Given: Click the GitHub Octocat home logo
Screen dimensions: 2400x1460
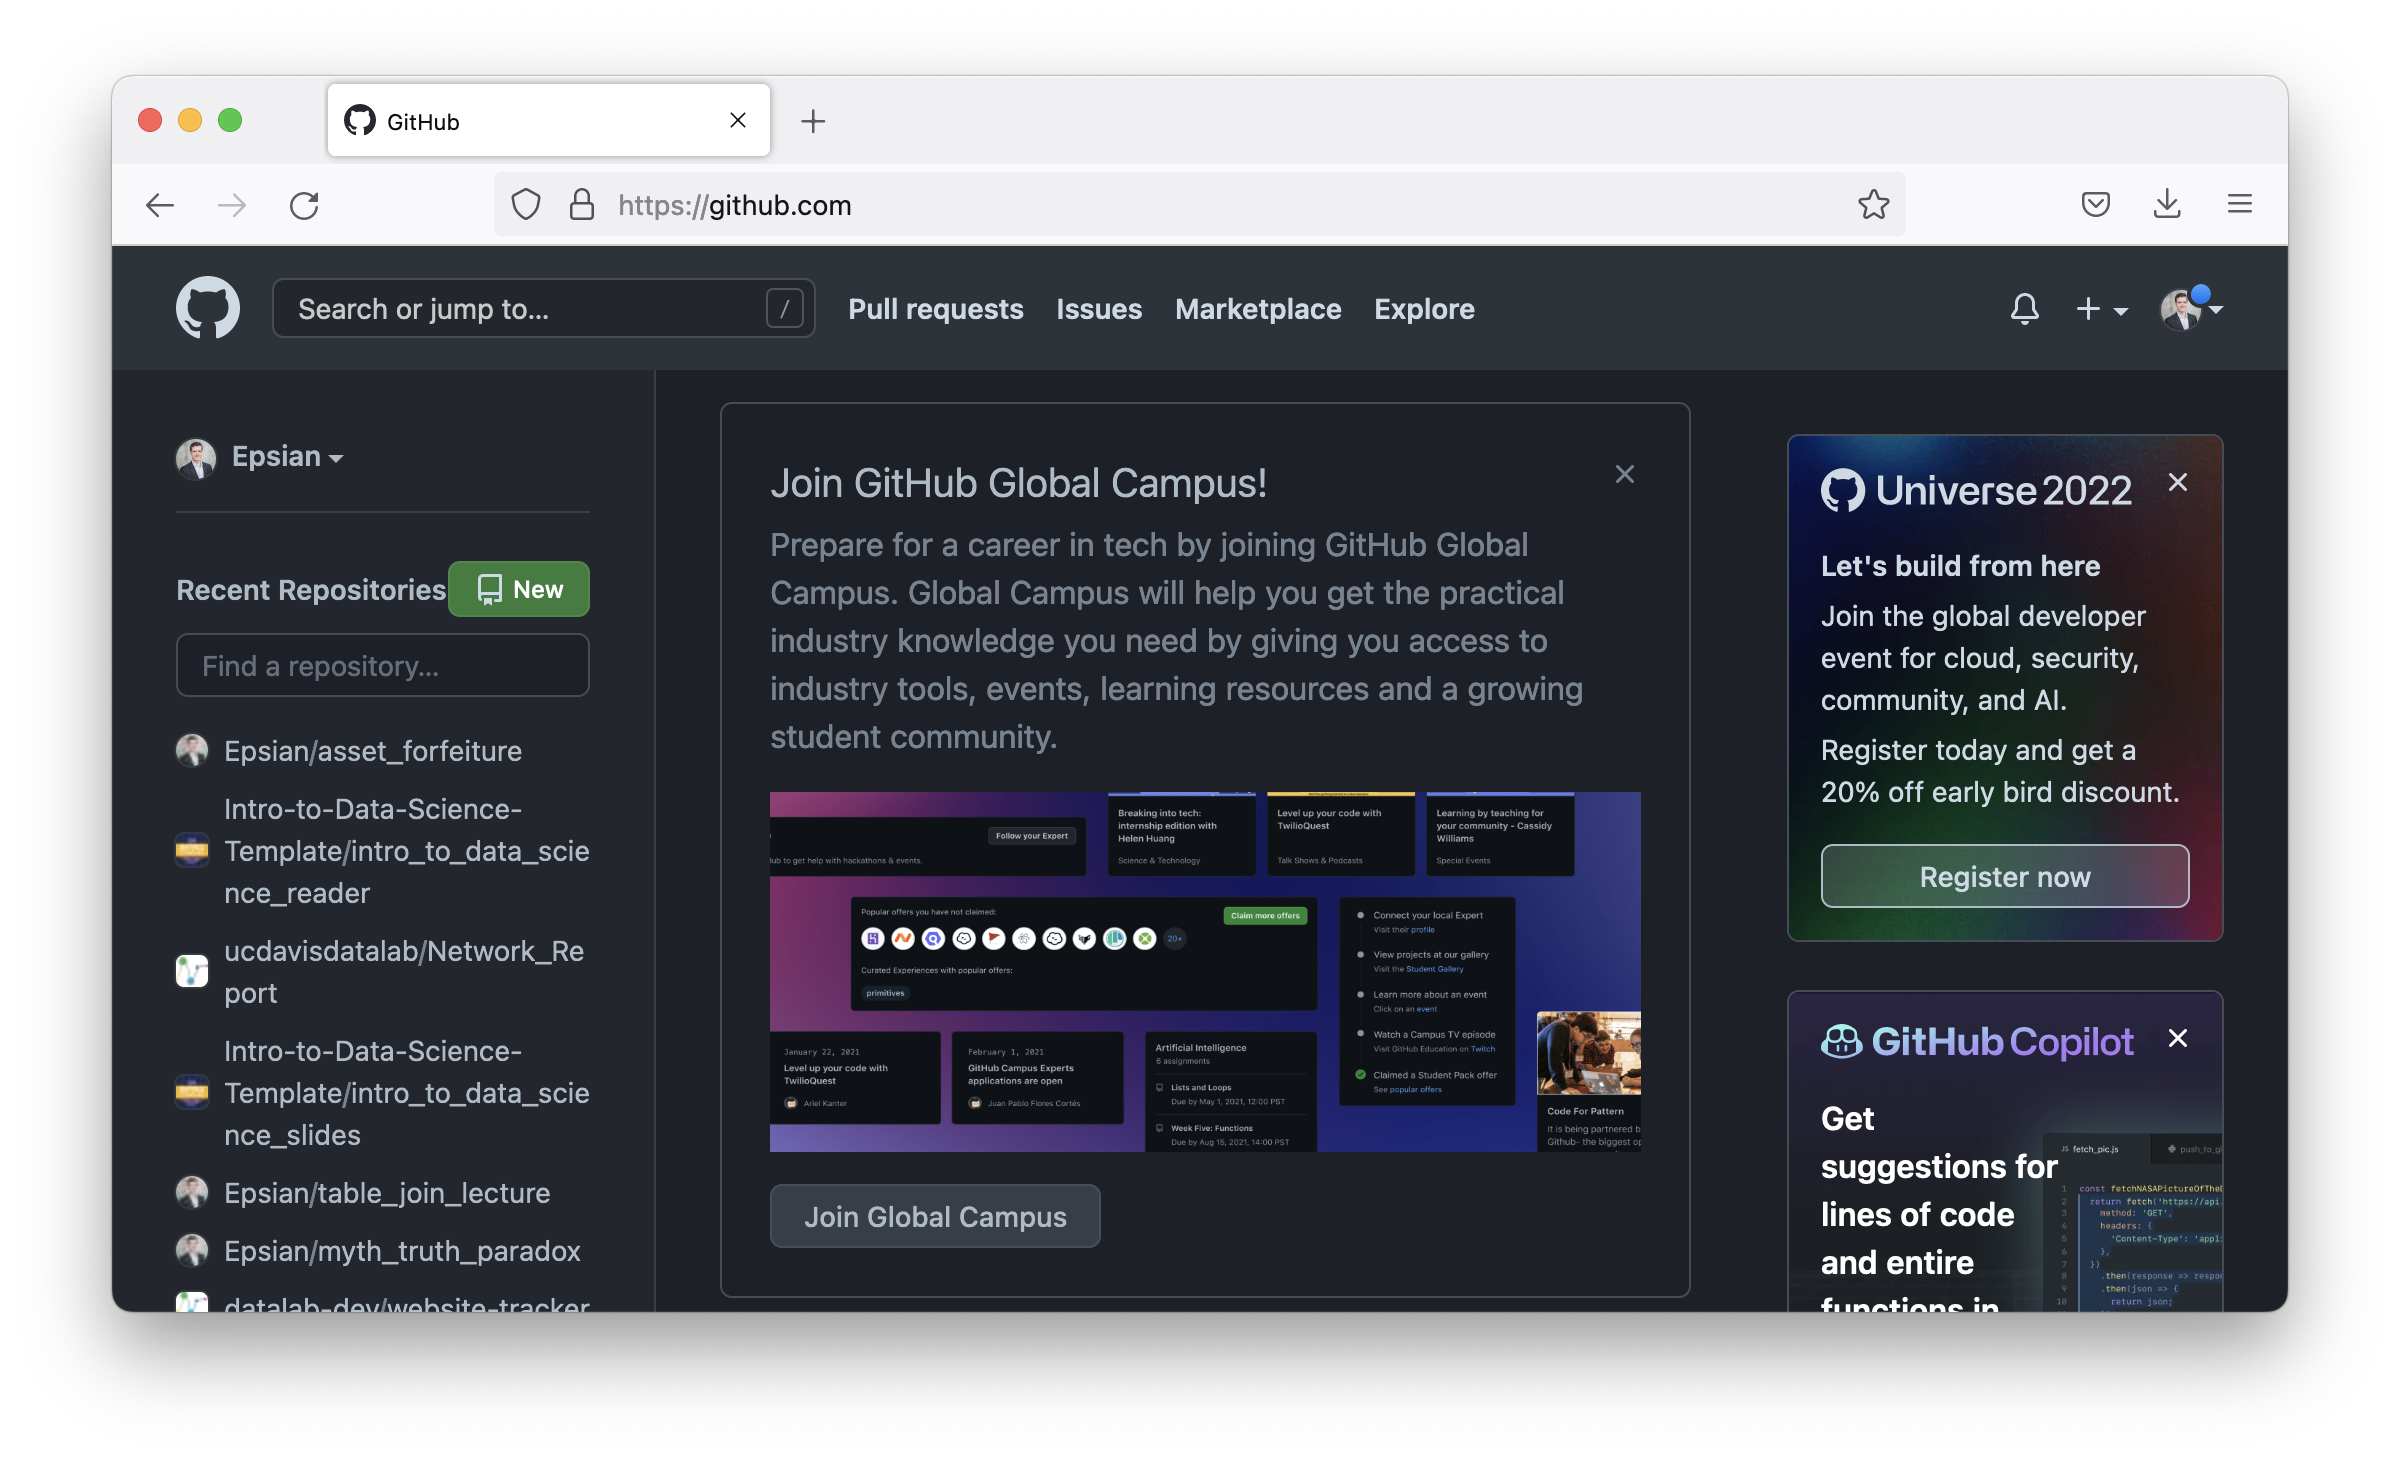Looking at the screenshot, I should pyautogui.click(x=208, y=308).
